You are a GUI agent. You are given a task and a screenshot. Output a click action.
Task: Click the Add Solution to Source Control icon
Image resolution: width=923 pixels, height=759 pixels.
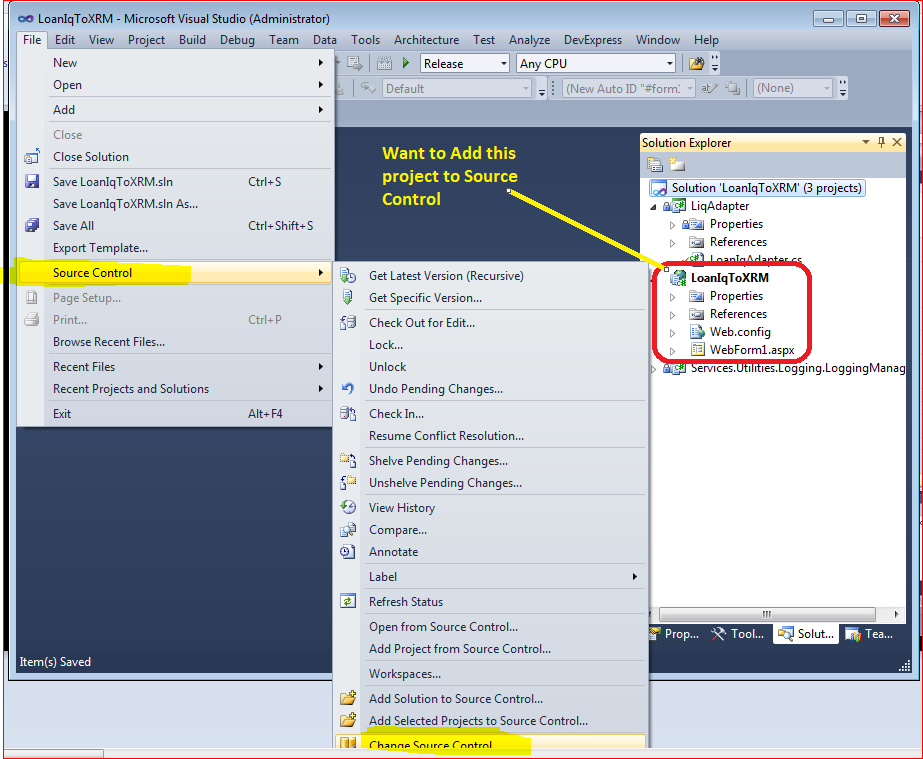click(348, 698)
